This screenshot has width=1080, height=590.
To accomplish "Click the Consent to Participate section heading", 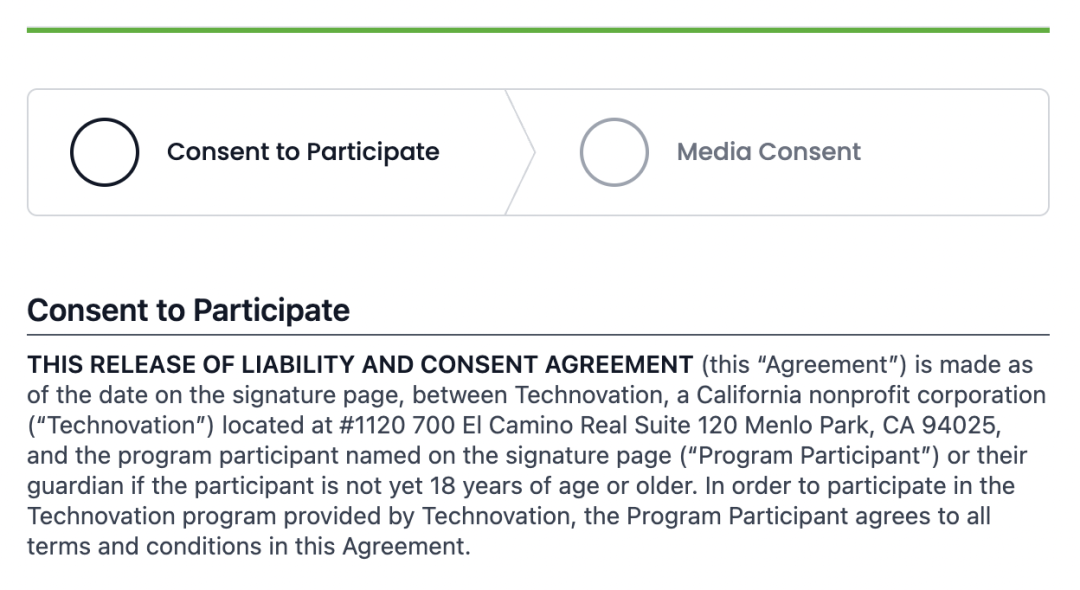I will pos(188,310).
